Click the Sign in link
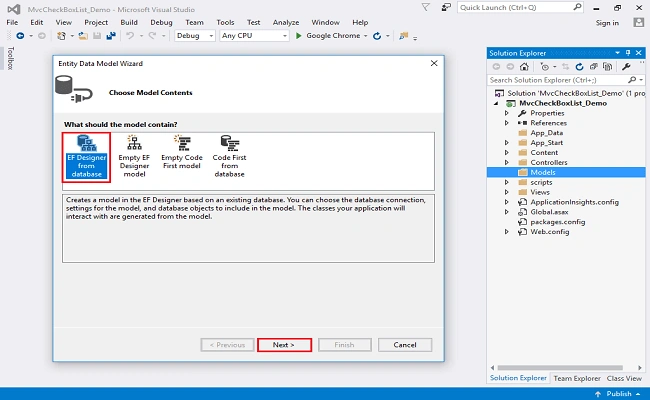 [607, 23]
